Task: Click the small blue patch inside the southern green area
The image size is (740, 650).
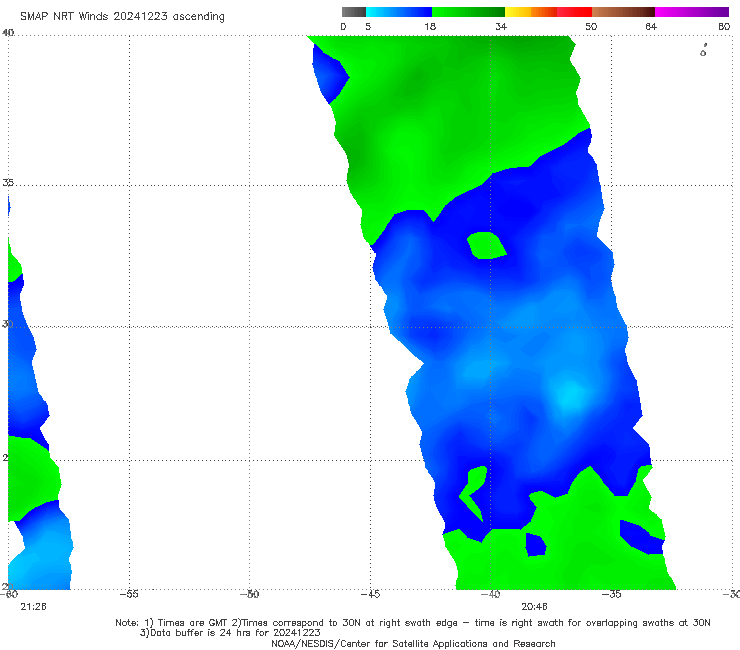Action: [x=536, y=544]
